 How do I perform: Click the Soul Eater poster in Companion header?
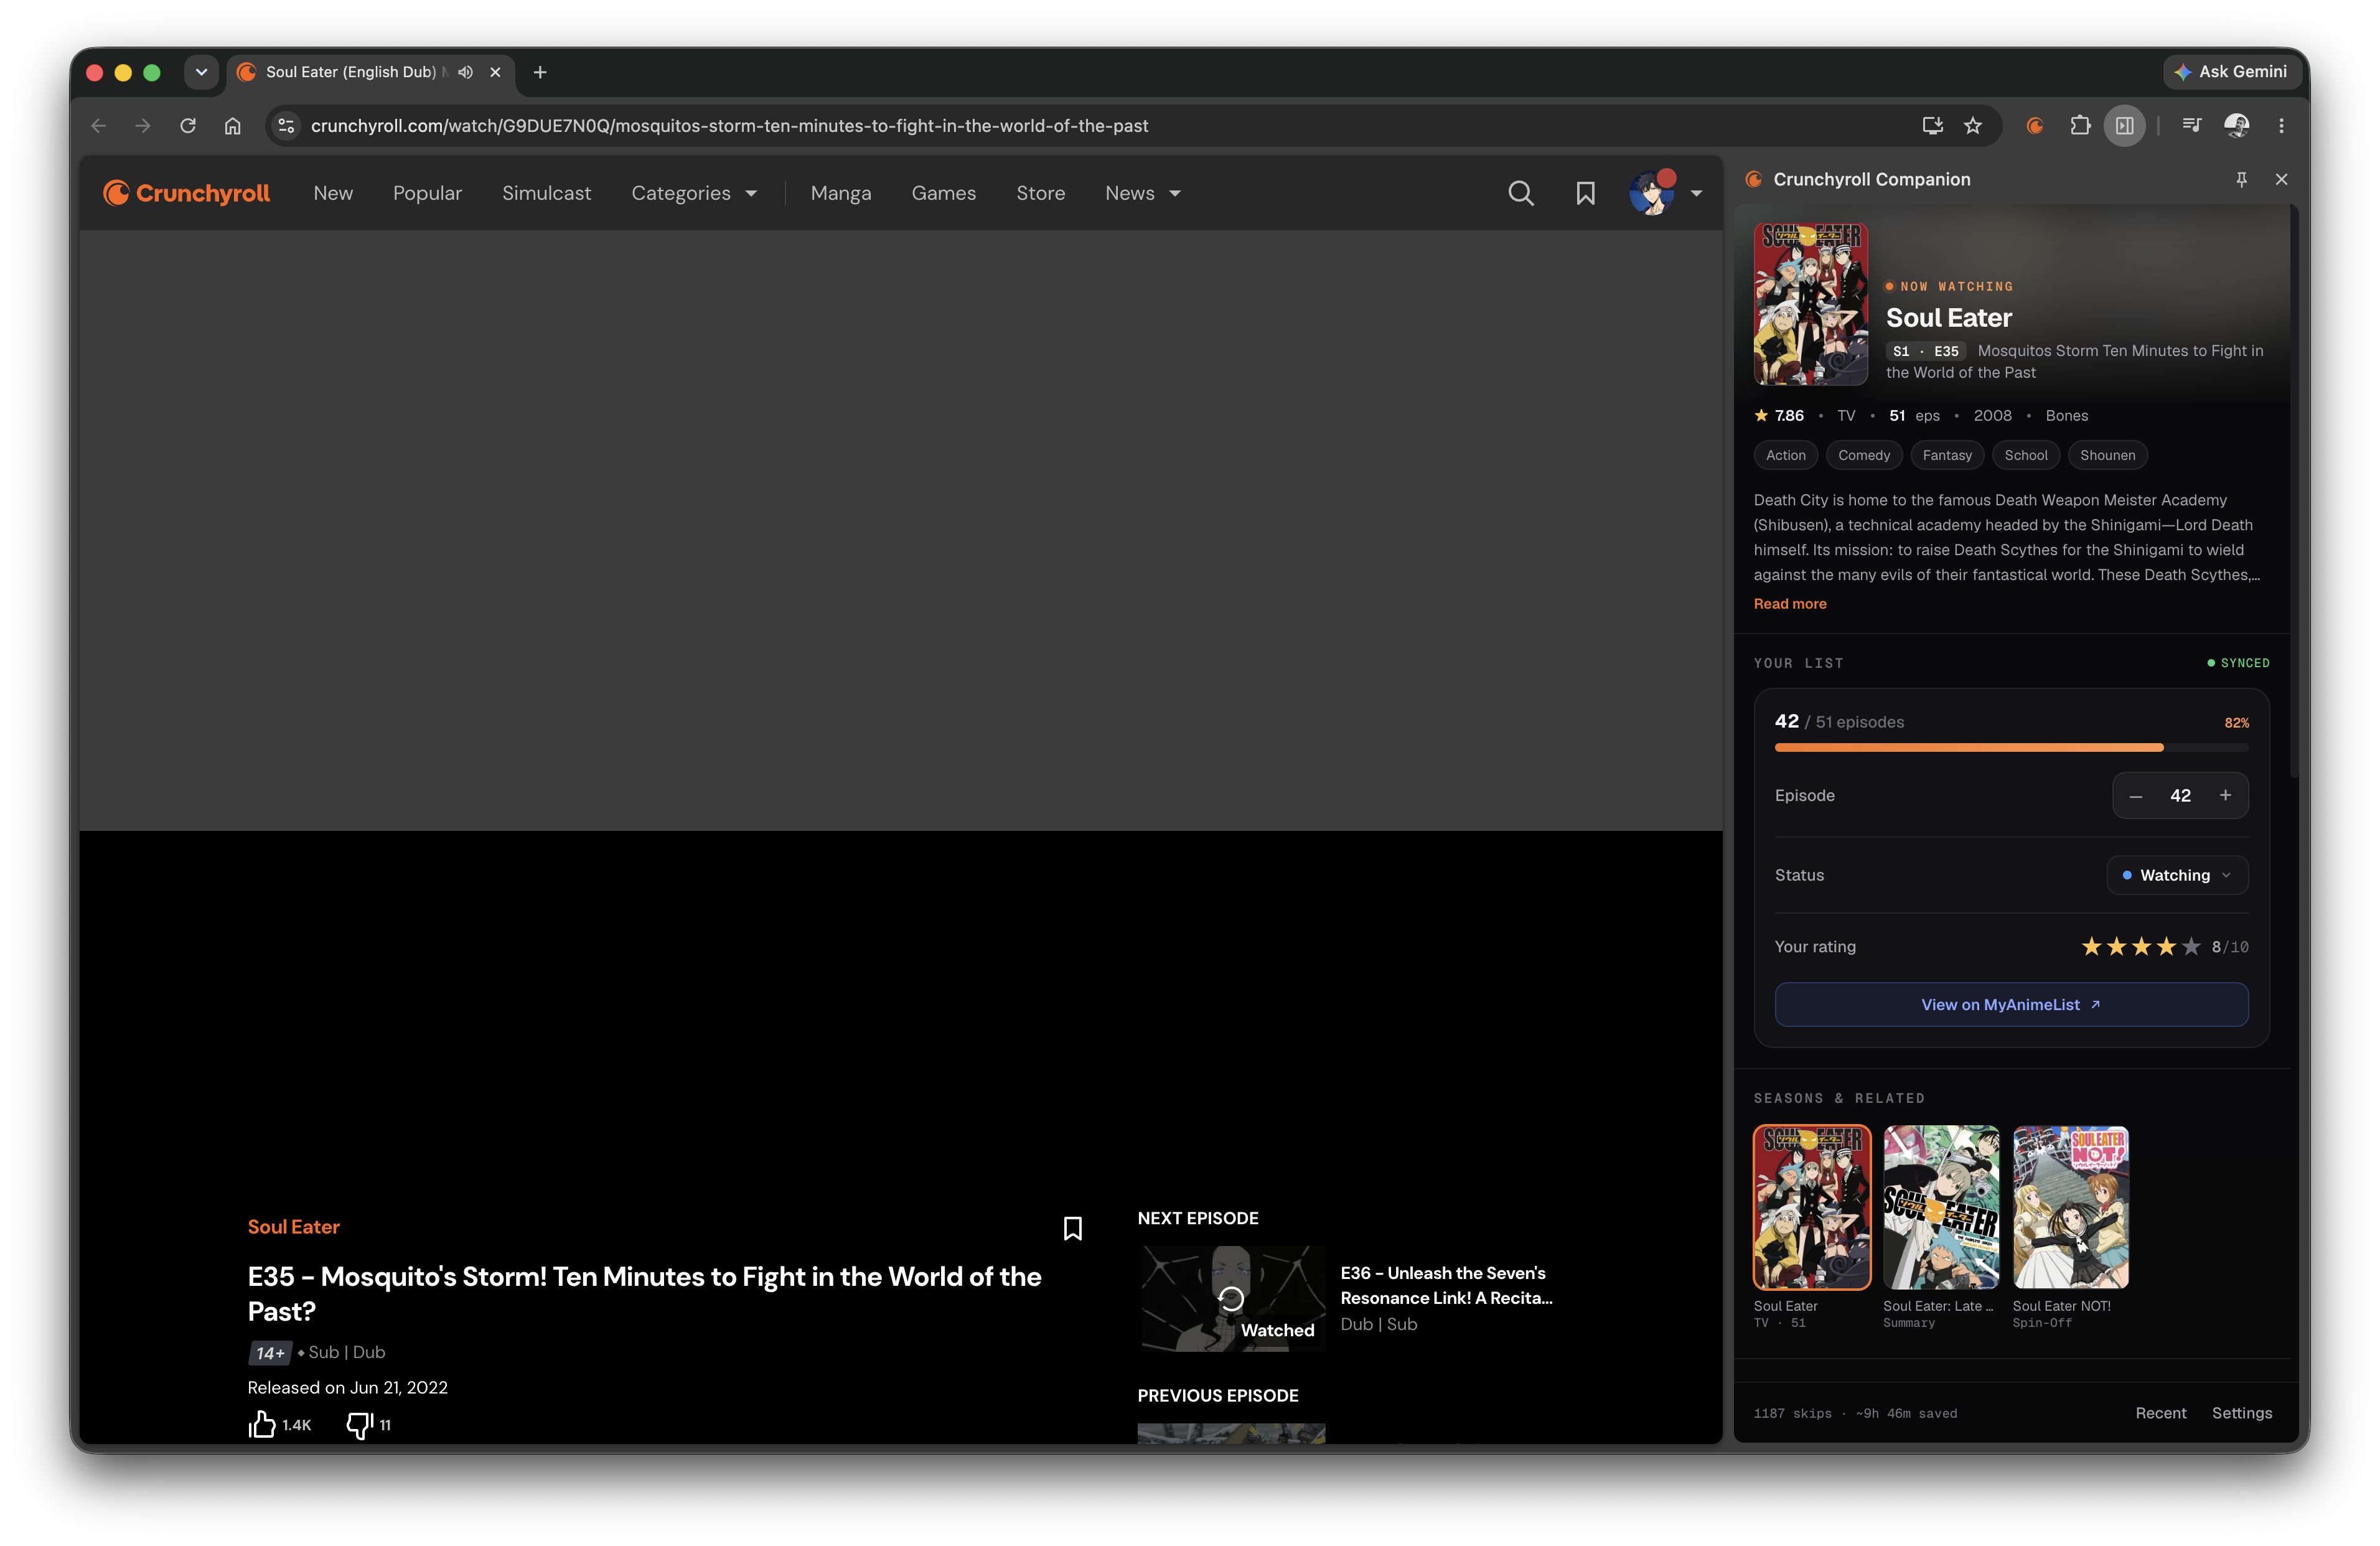(x=1810, y=304)
